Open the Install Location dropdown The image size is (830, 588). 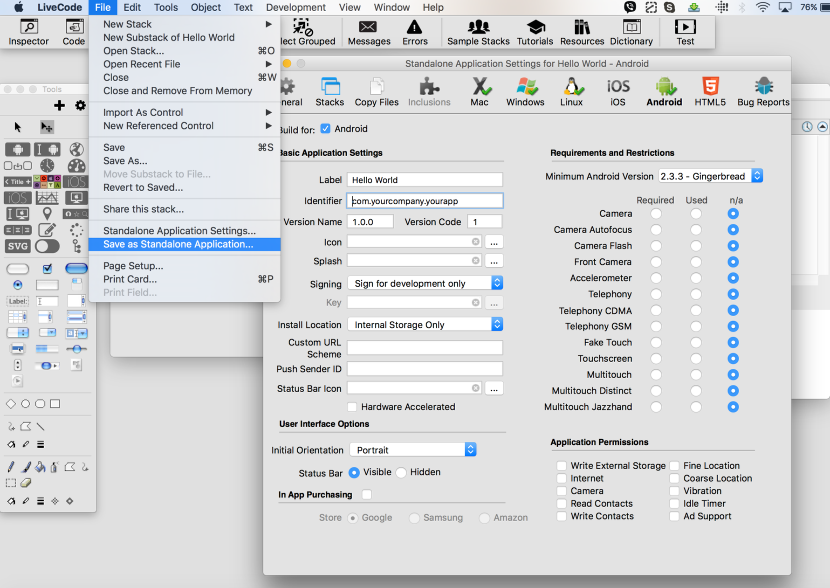[425, 324]
